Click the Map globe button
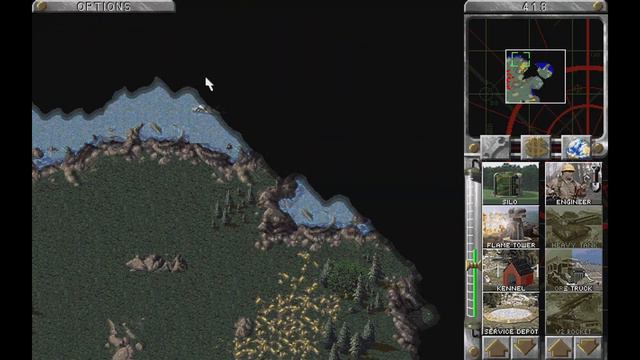640x360 pixels. (576, 147)
